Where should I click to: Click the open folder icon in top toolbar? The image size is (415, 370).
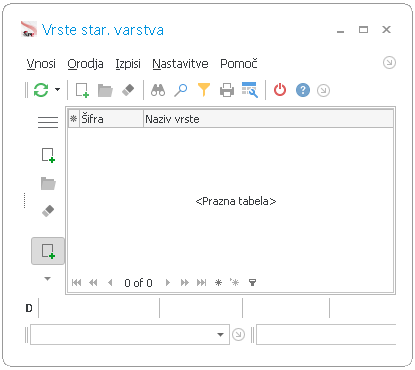tap(105, 90)
